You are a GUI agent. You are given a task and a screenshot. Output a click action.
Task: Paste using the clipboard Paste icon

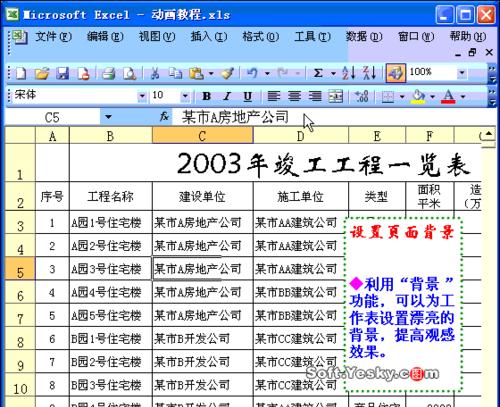coord(197,73)
